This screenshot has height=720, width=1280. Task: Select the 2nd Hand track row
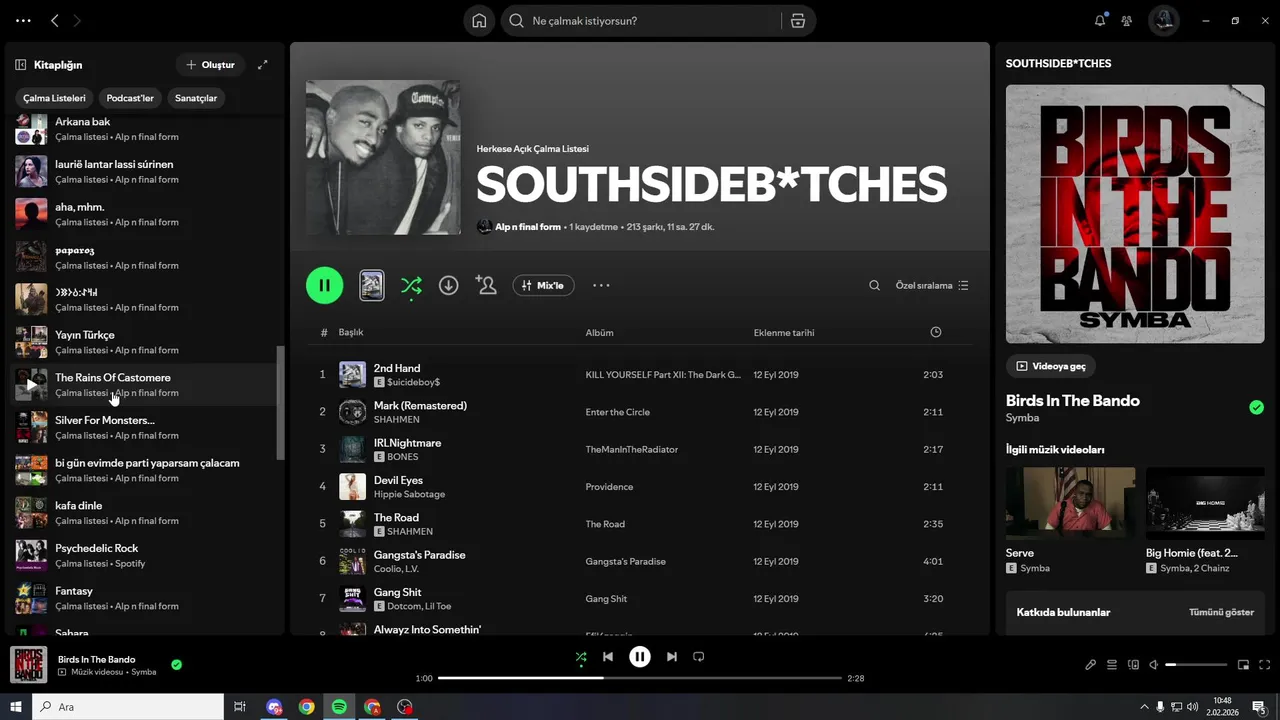tap(639, 374)
